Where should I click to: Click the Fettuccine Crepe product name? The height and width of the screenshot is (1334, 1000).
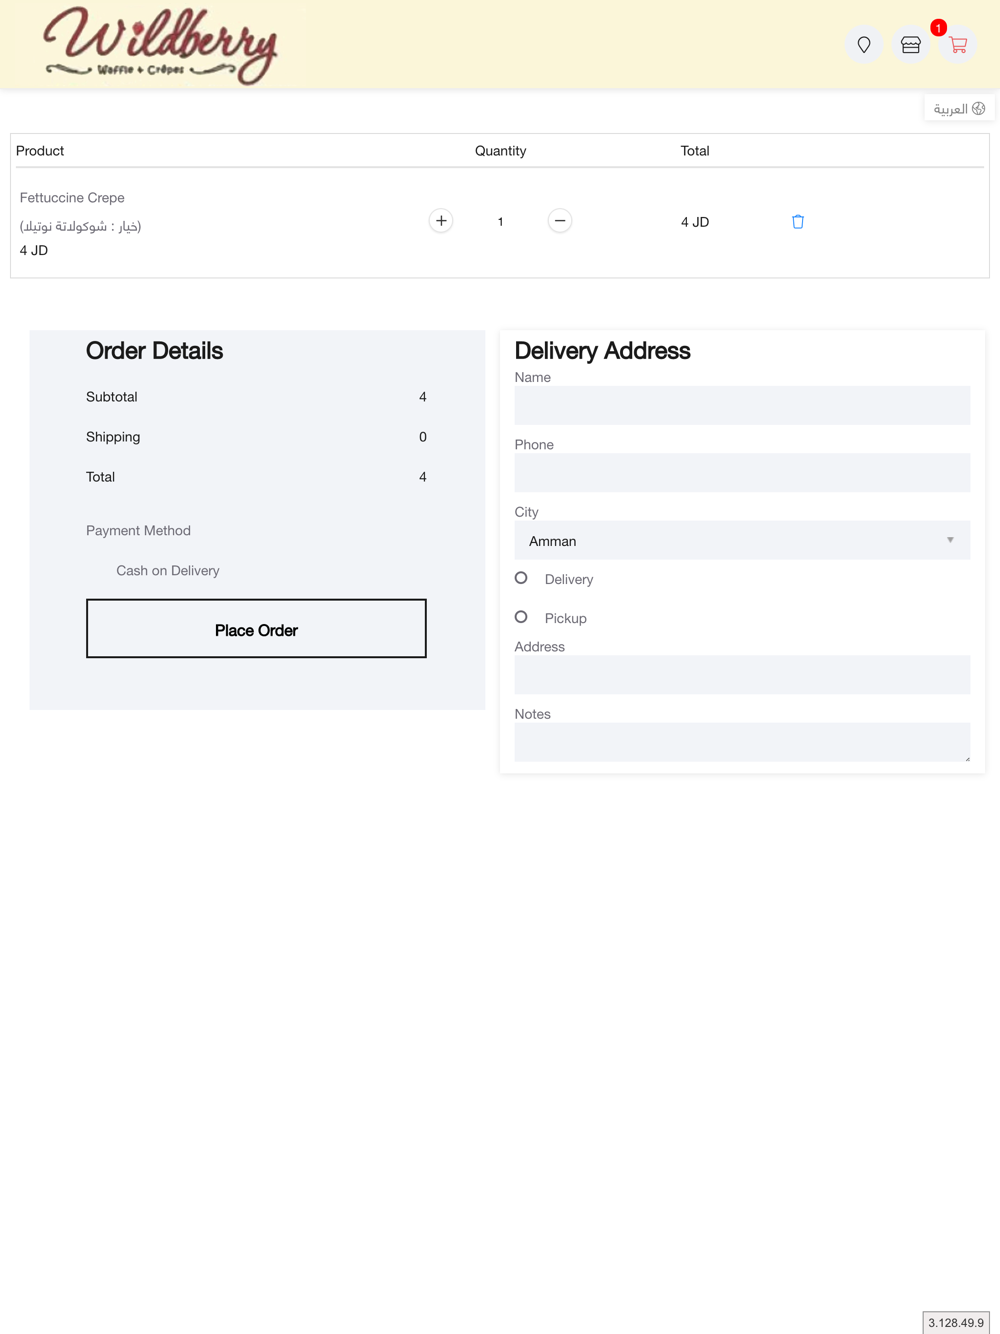pos(72,198)
